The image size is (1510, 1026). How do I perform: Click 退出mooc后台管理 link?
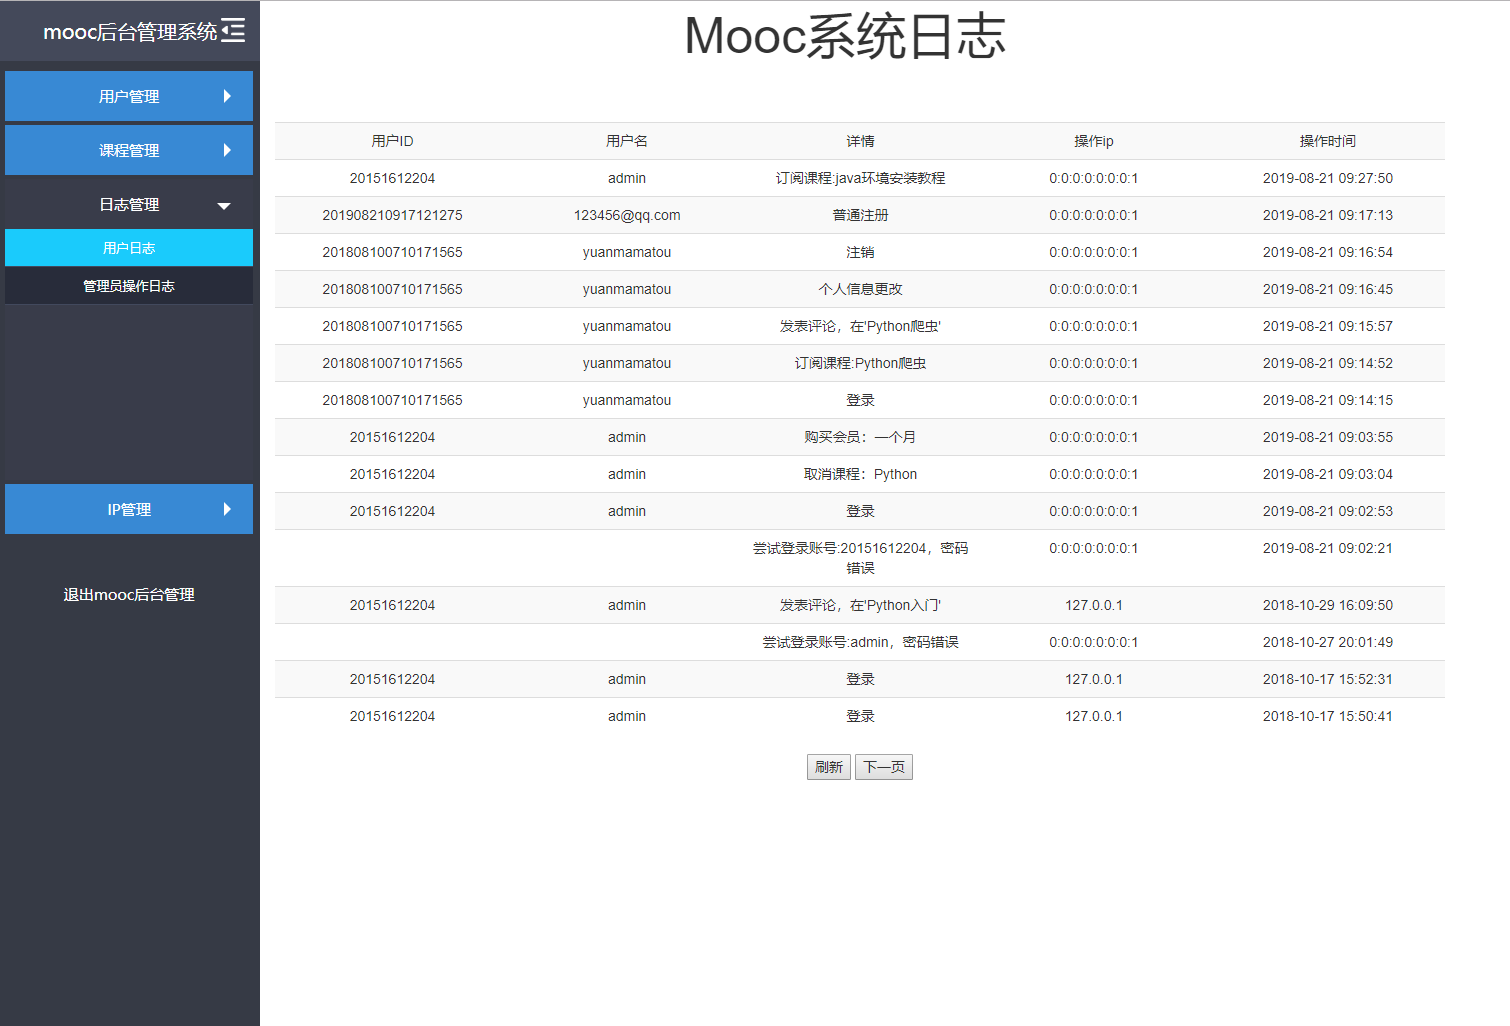click(x=129, y=594)
